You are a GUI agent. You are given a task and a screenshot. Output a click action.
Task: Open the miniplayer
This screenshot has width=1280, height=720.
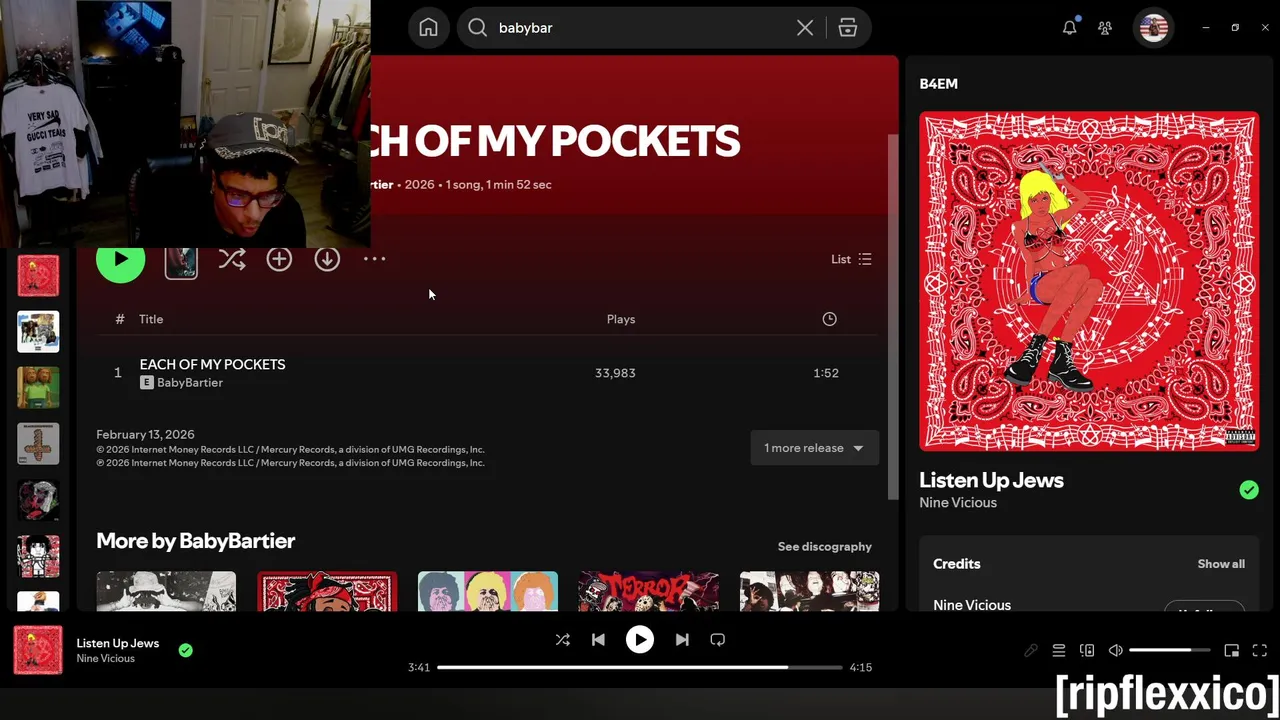(x=1232, y=650)
